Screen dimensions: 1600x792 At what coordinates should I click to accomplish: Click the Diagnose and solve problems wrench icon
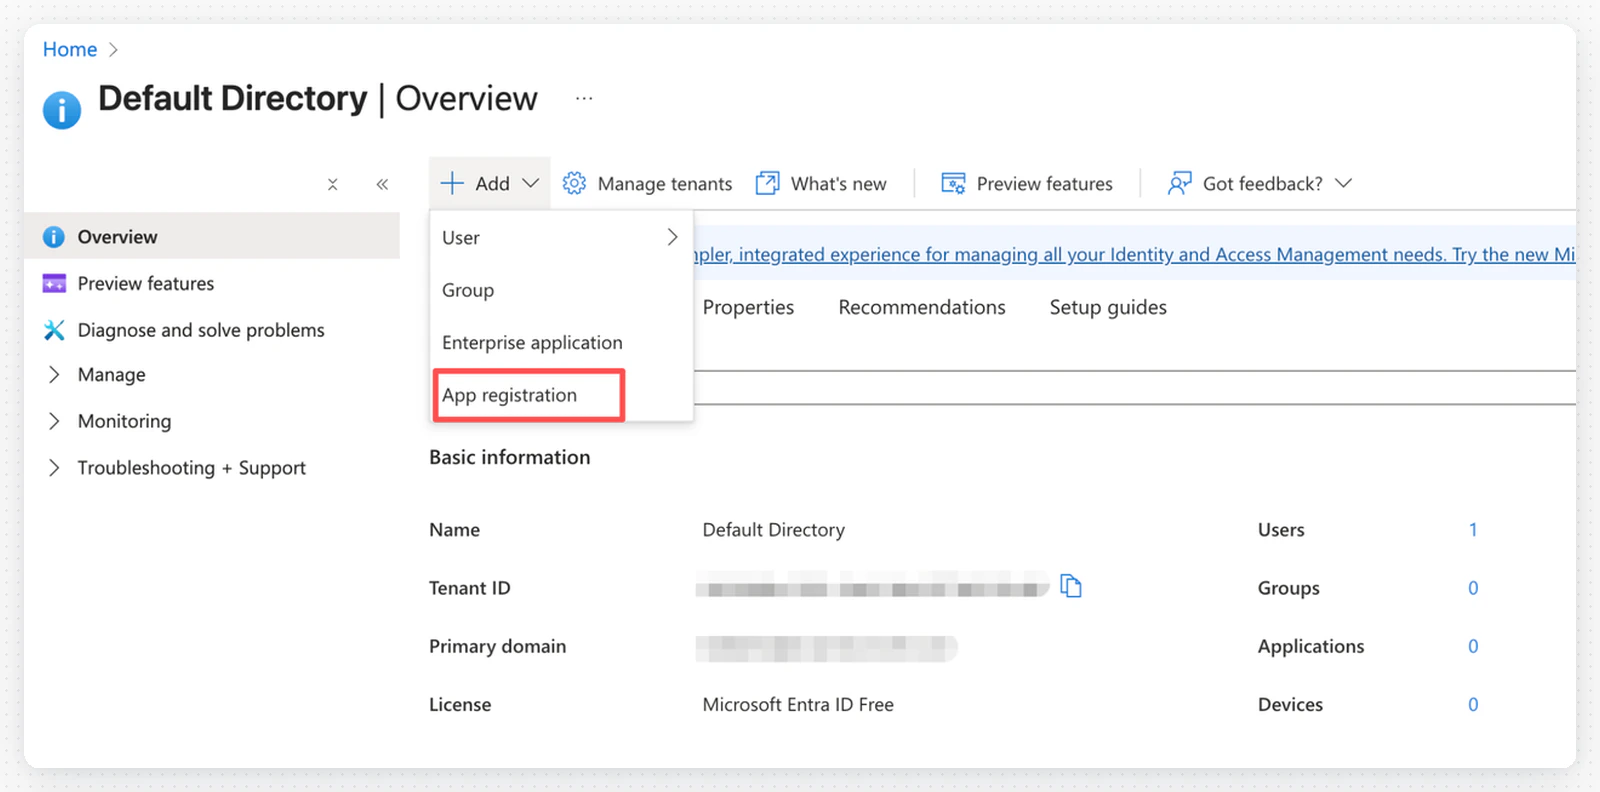click(54, 330)
